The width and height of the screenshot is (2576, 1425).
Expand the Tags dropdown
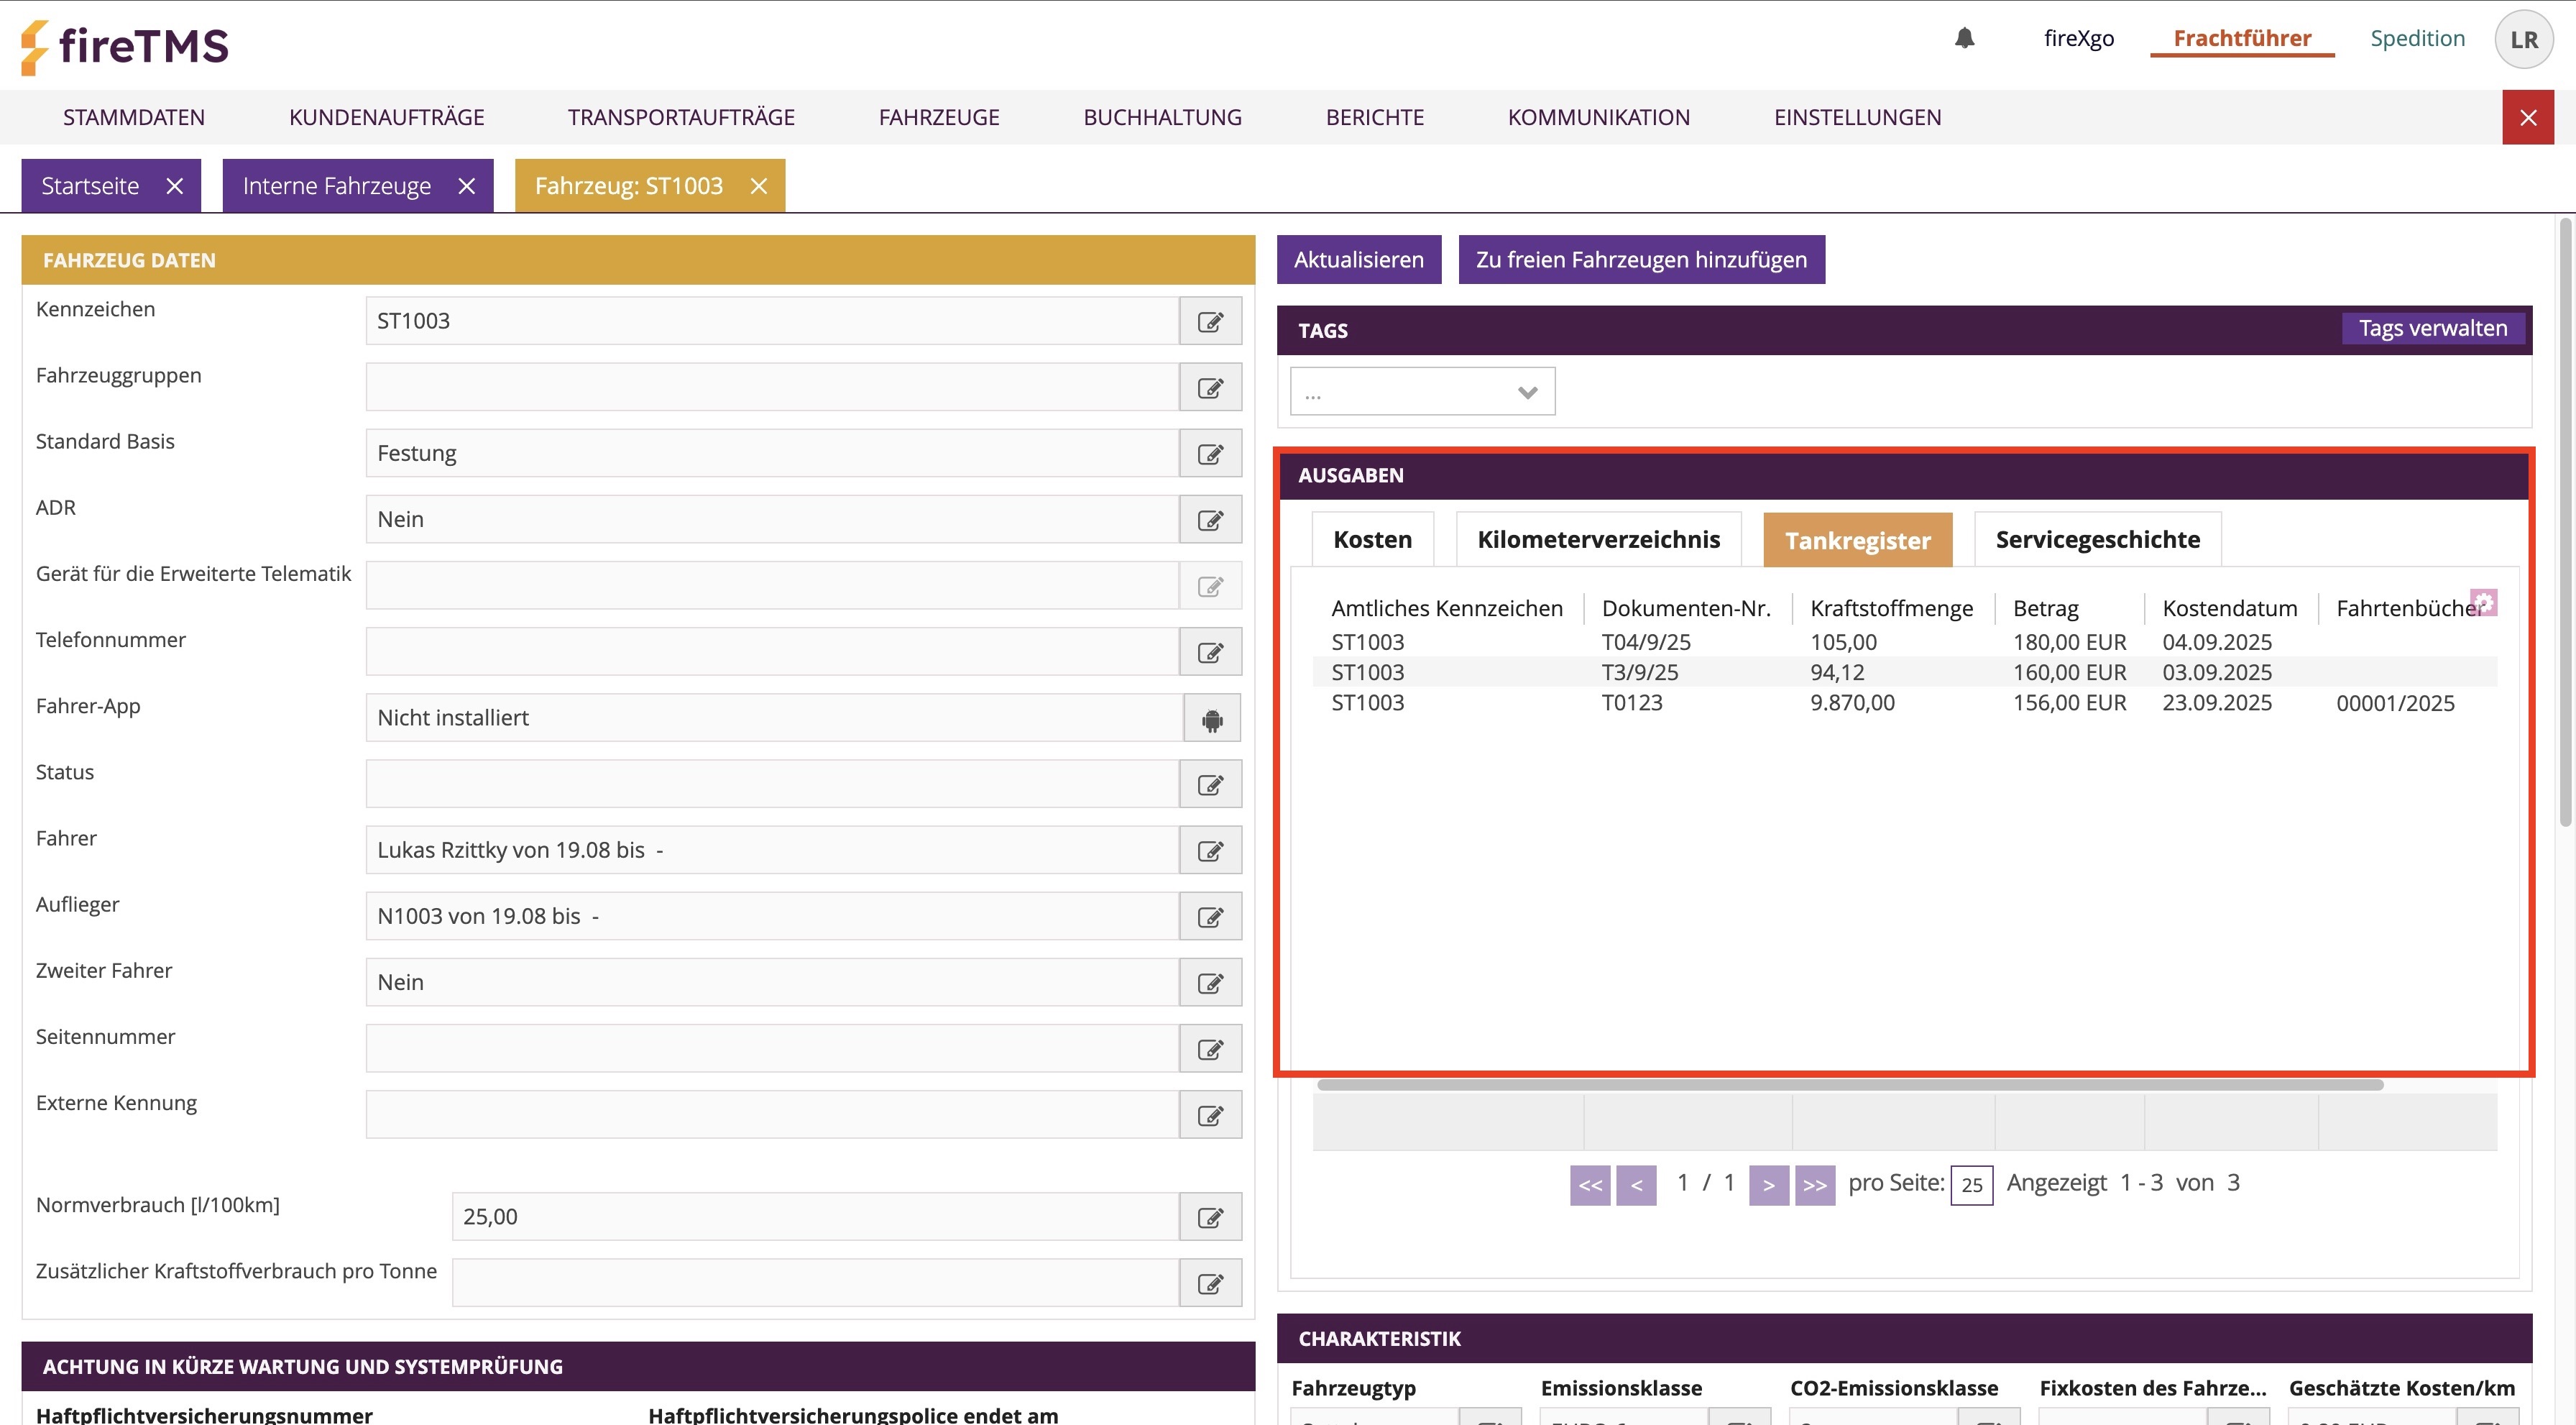tap(1422, 392)
